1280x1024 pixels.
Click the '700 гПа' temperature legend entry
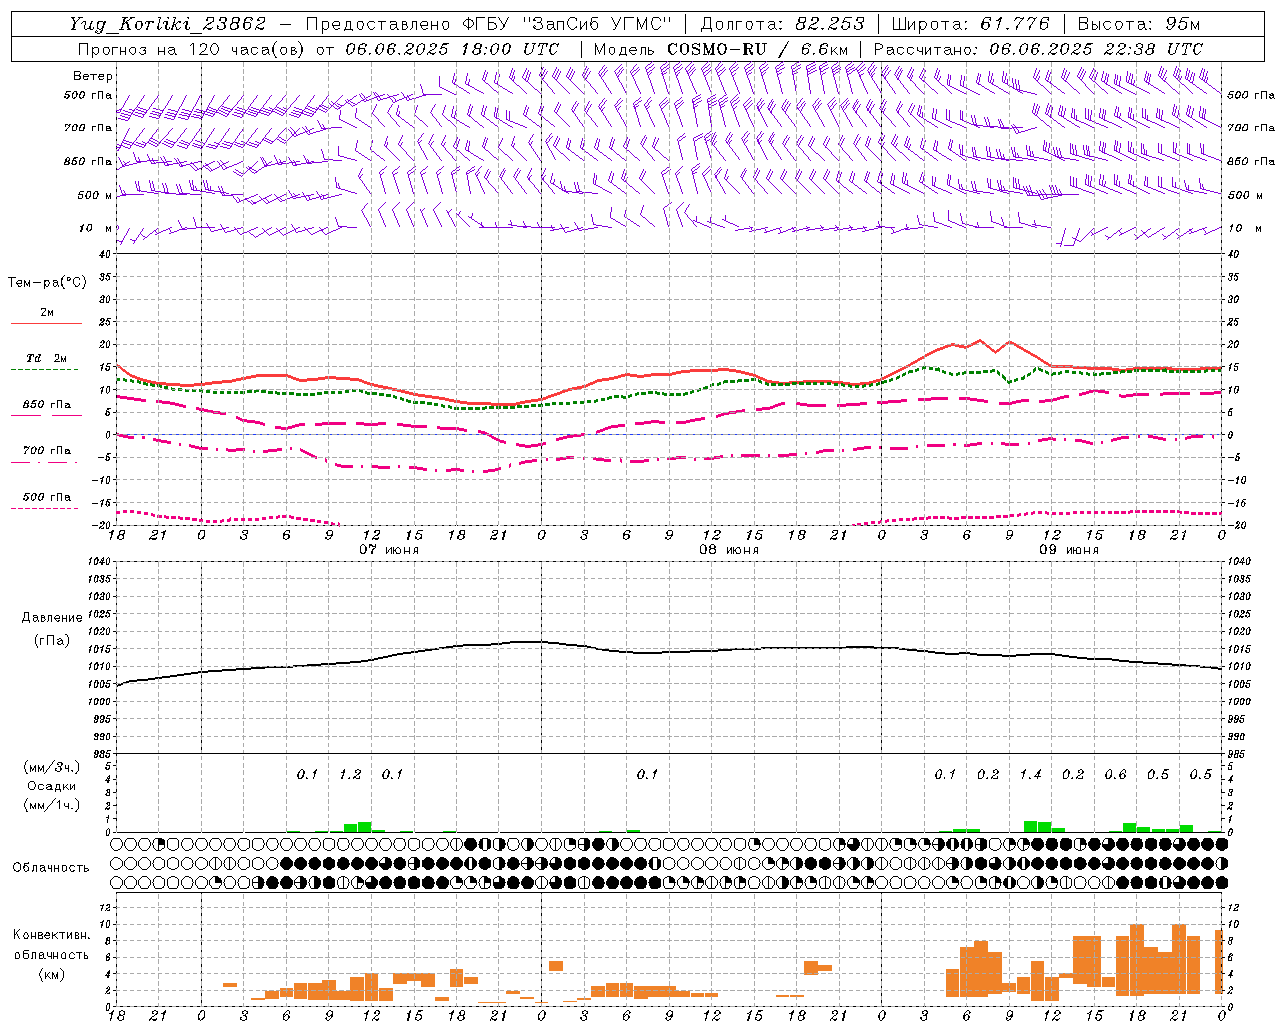tap(47, 451)
